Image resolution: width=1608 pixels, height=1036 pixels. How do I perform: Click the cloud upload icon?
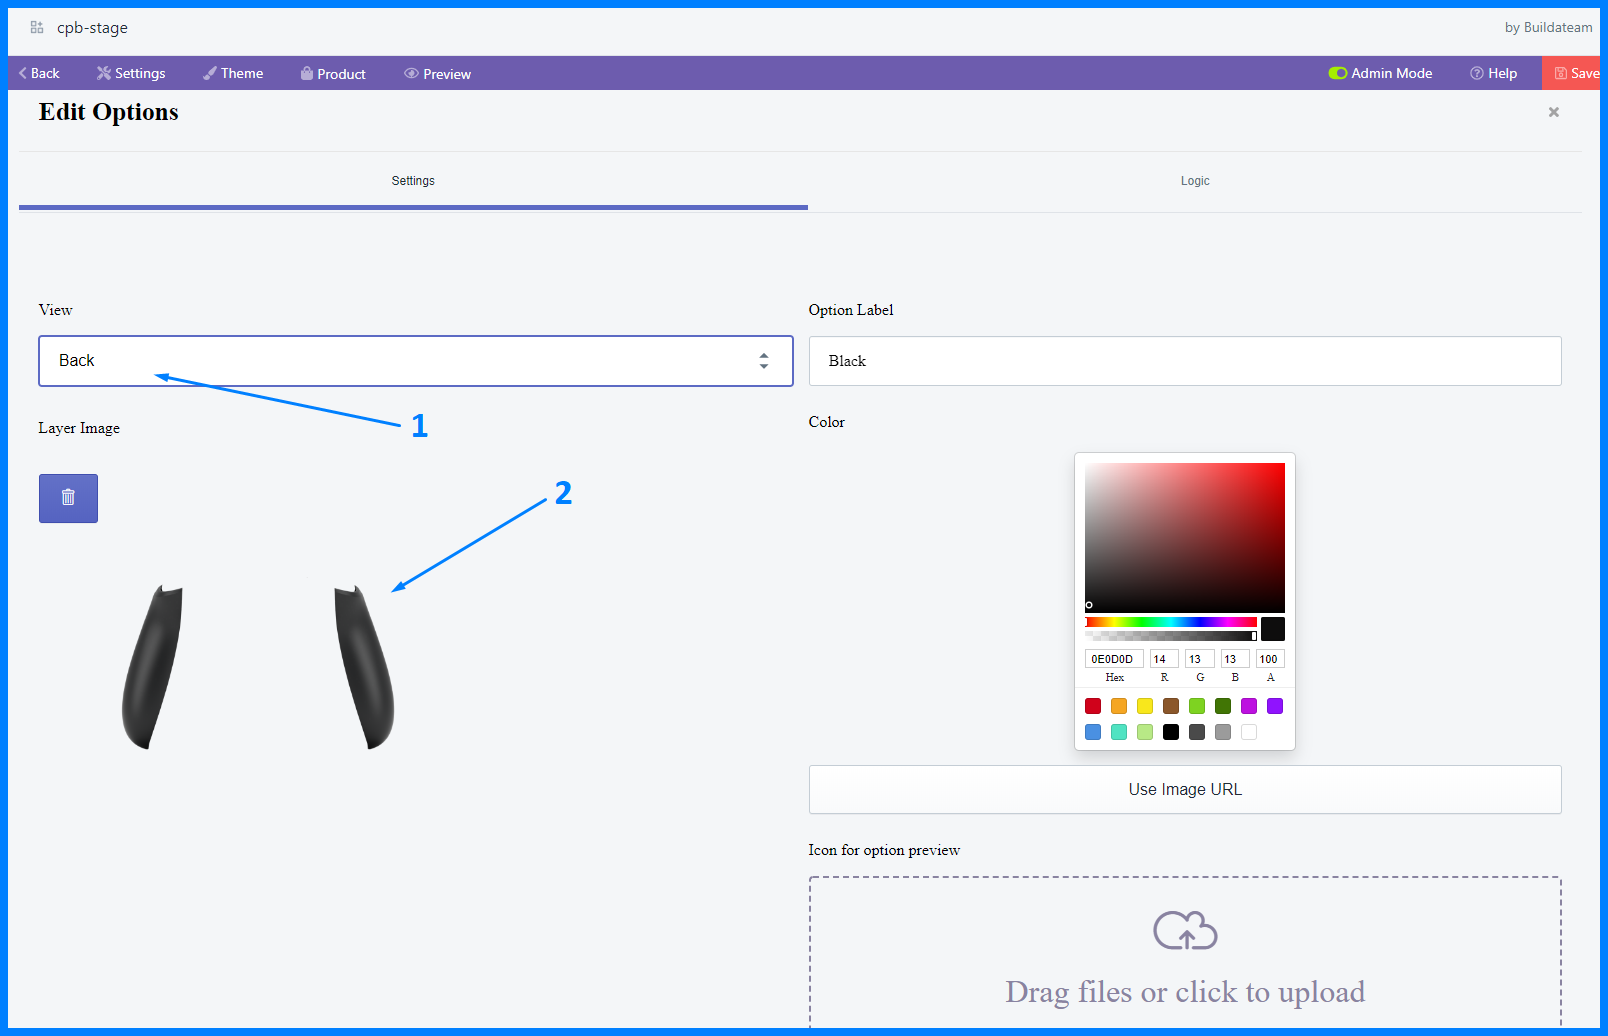[1185, 930]
